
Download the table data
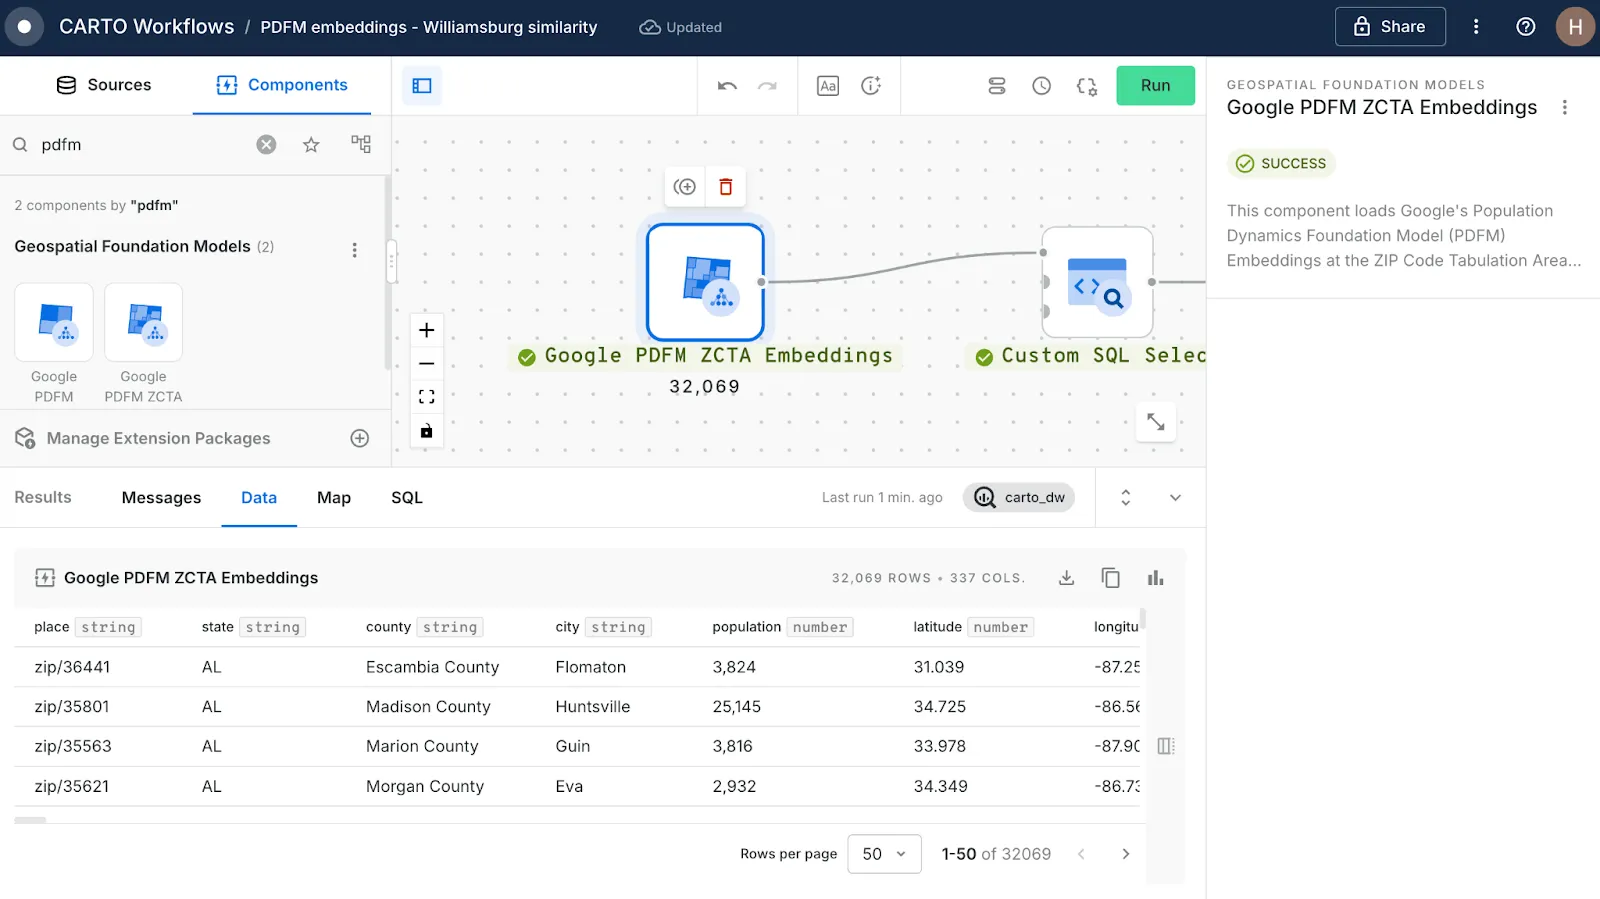[x=1067, y=578]
